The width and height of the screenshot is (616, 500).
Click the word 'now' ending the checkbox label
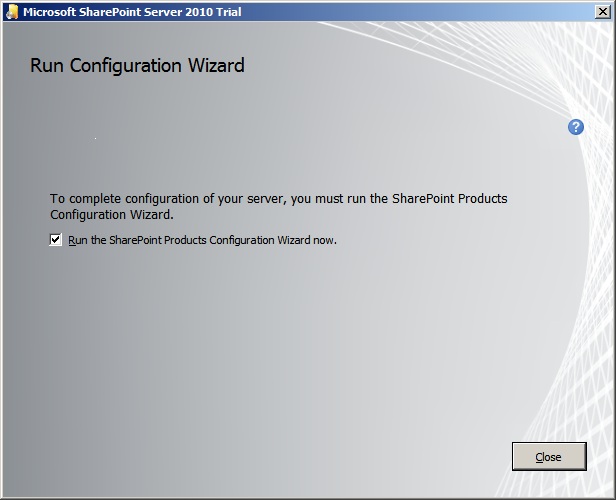coord(325,240)
